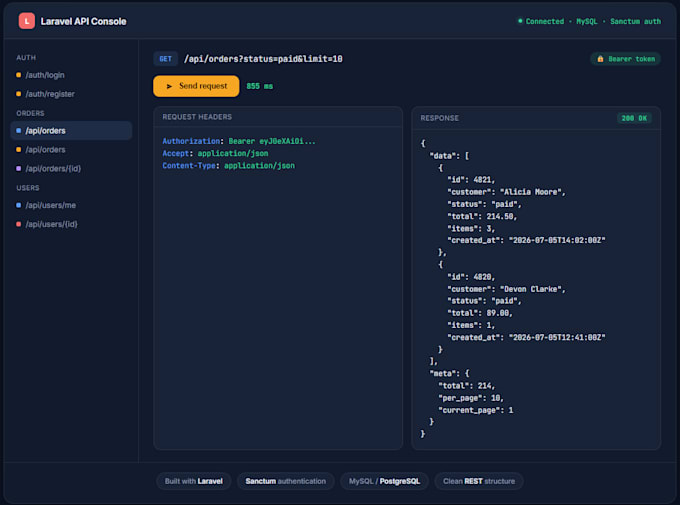Image resolution: width=680 pixels, height=505 pixels.
Task: Click the green connection status dot
Action: [520, 21]
